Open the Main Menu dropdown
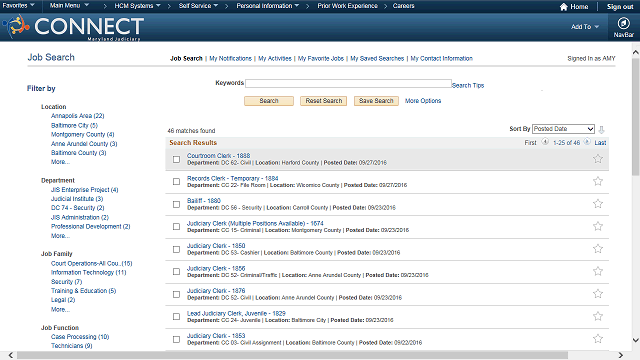 (x=69, y=6)
